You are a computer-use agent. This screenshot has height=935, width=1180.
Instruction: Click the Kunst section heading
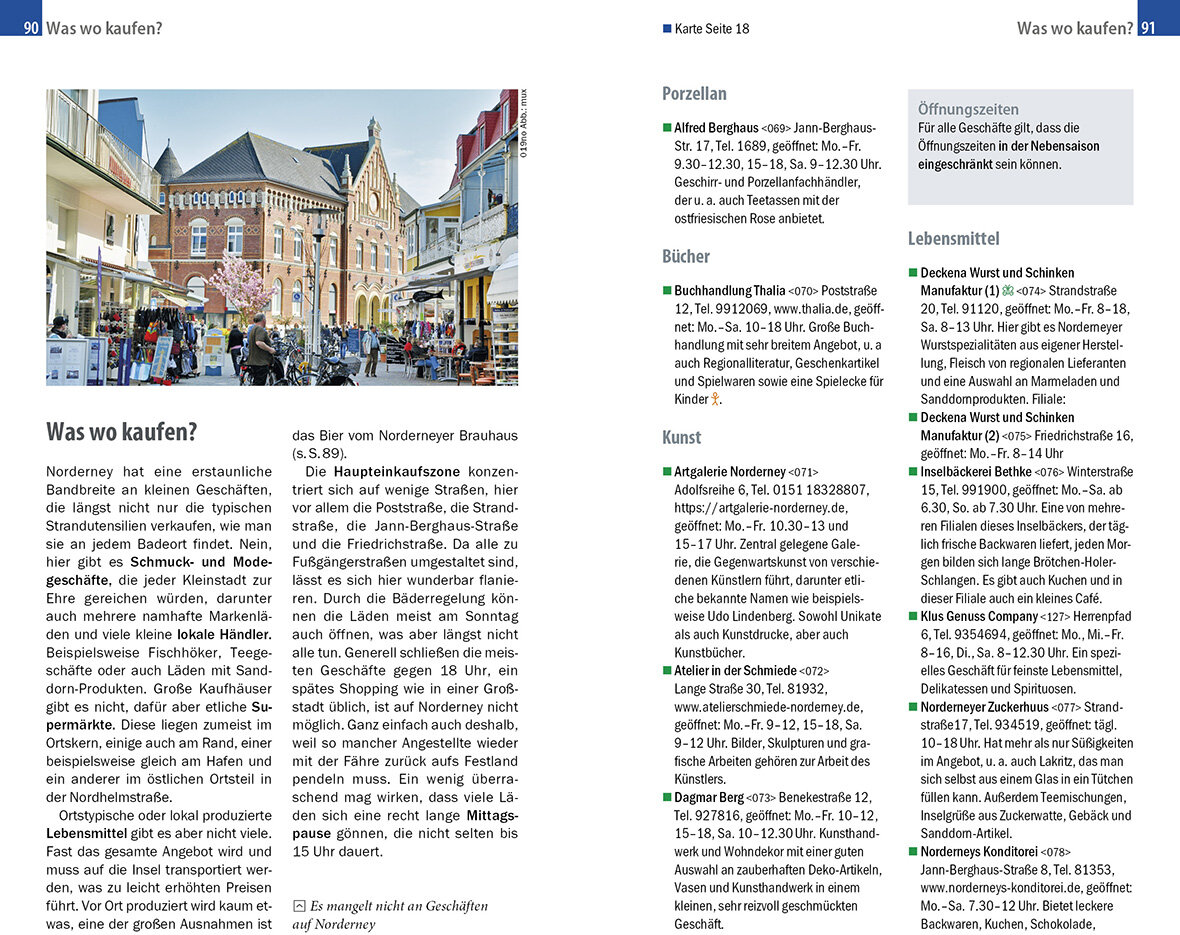point(682,437)
